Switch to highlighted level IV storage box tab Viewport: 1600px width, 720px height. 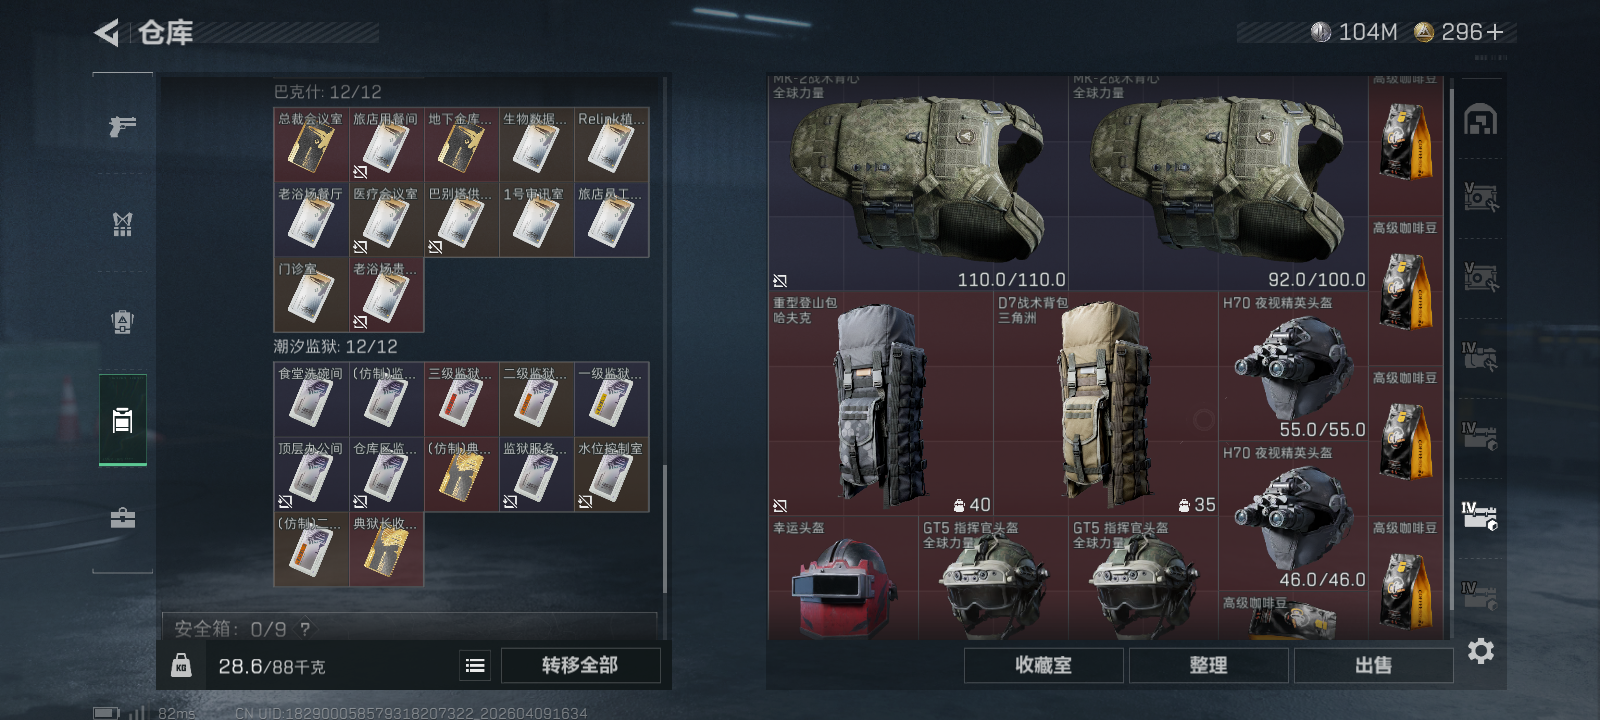1480,515
